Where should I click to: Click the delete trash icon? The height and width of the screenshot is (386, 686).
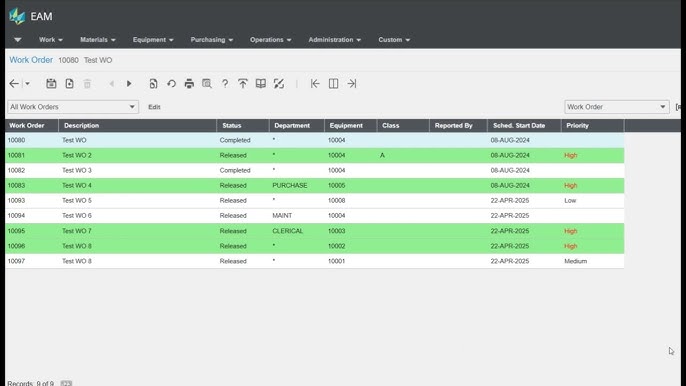click(x=87, y=84)
